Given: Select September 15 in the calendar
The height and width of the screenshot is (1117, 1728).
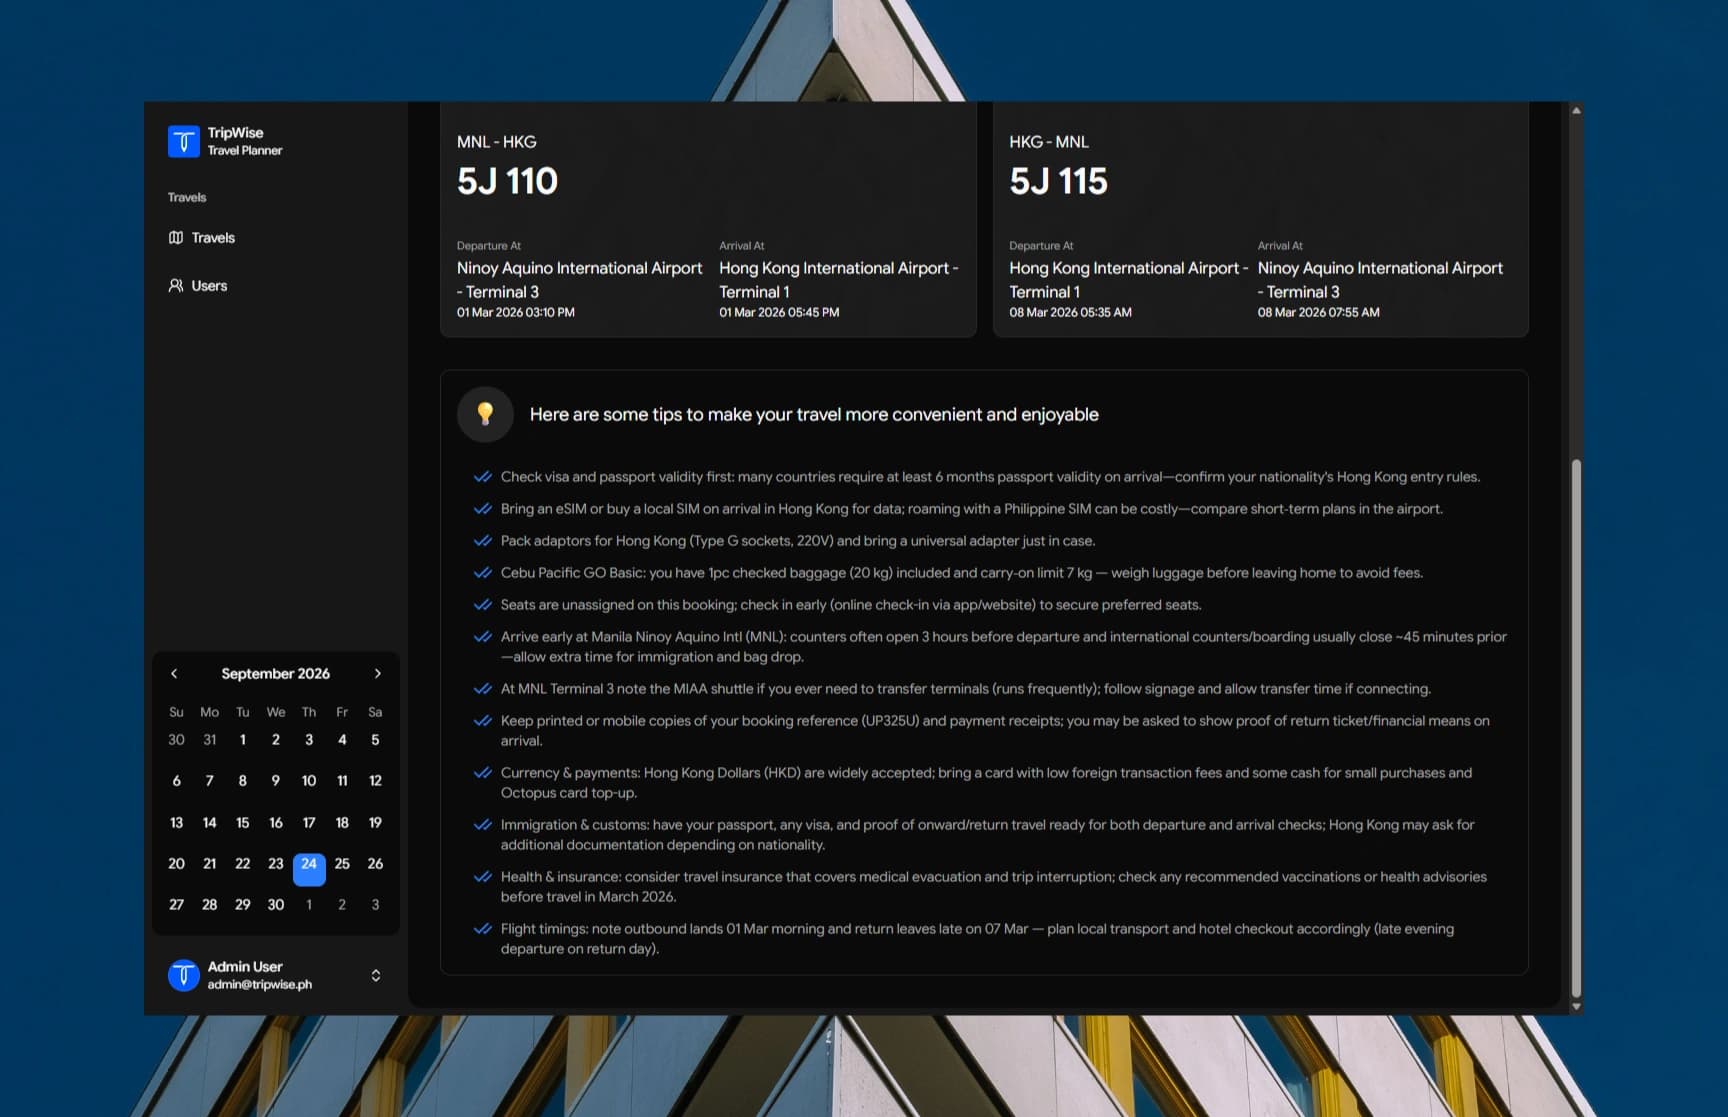Looking at the screenshot, I should 243,823.
